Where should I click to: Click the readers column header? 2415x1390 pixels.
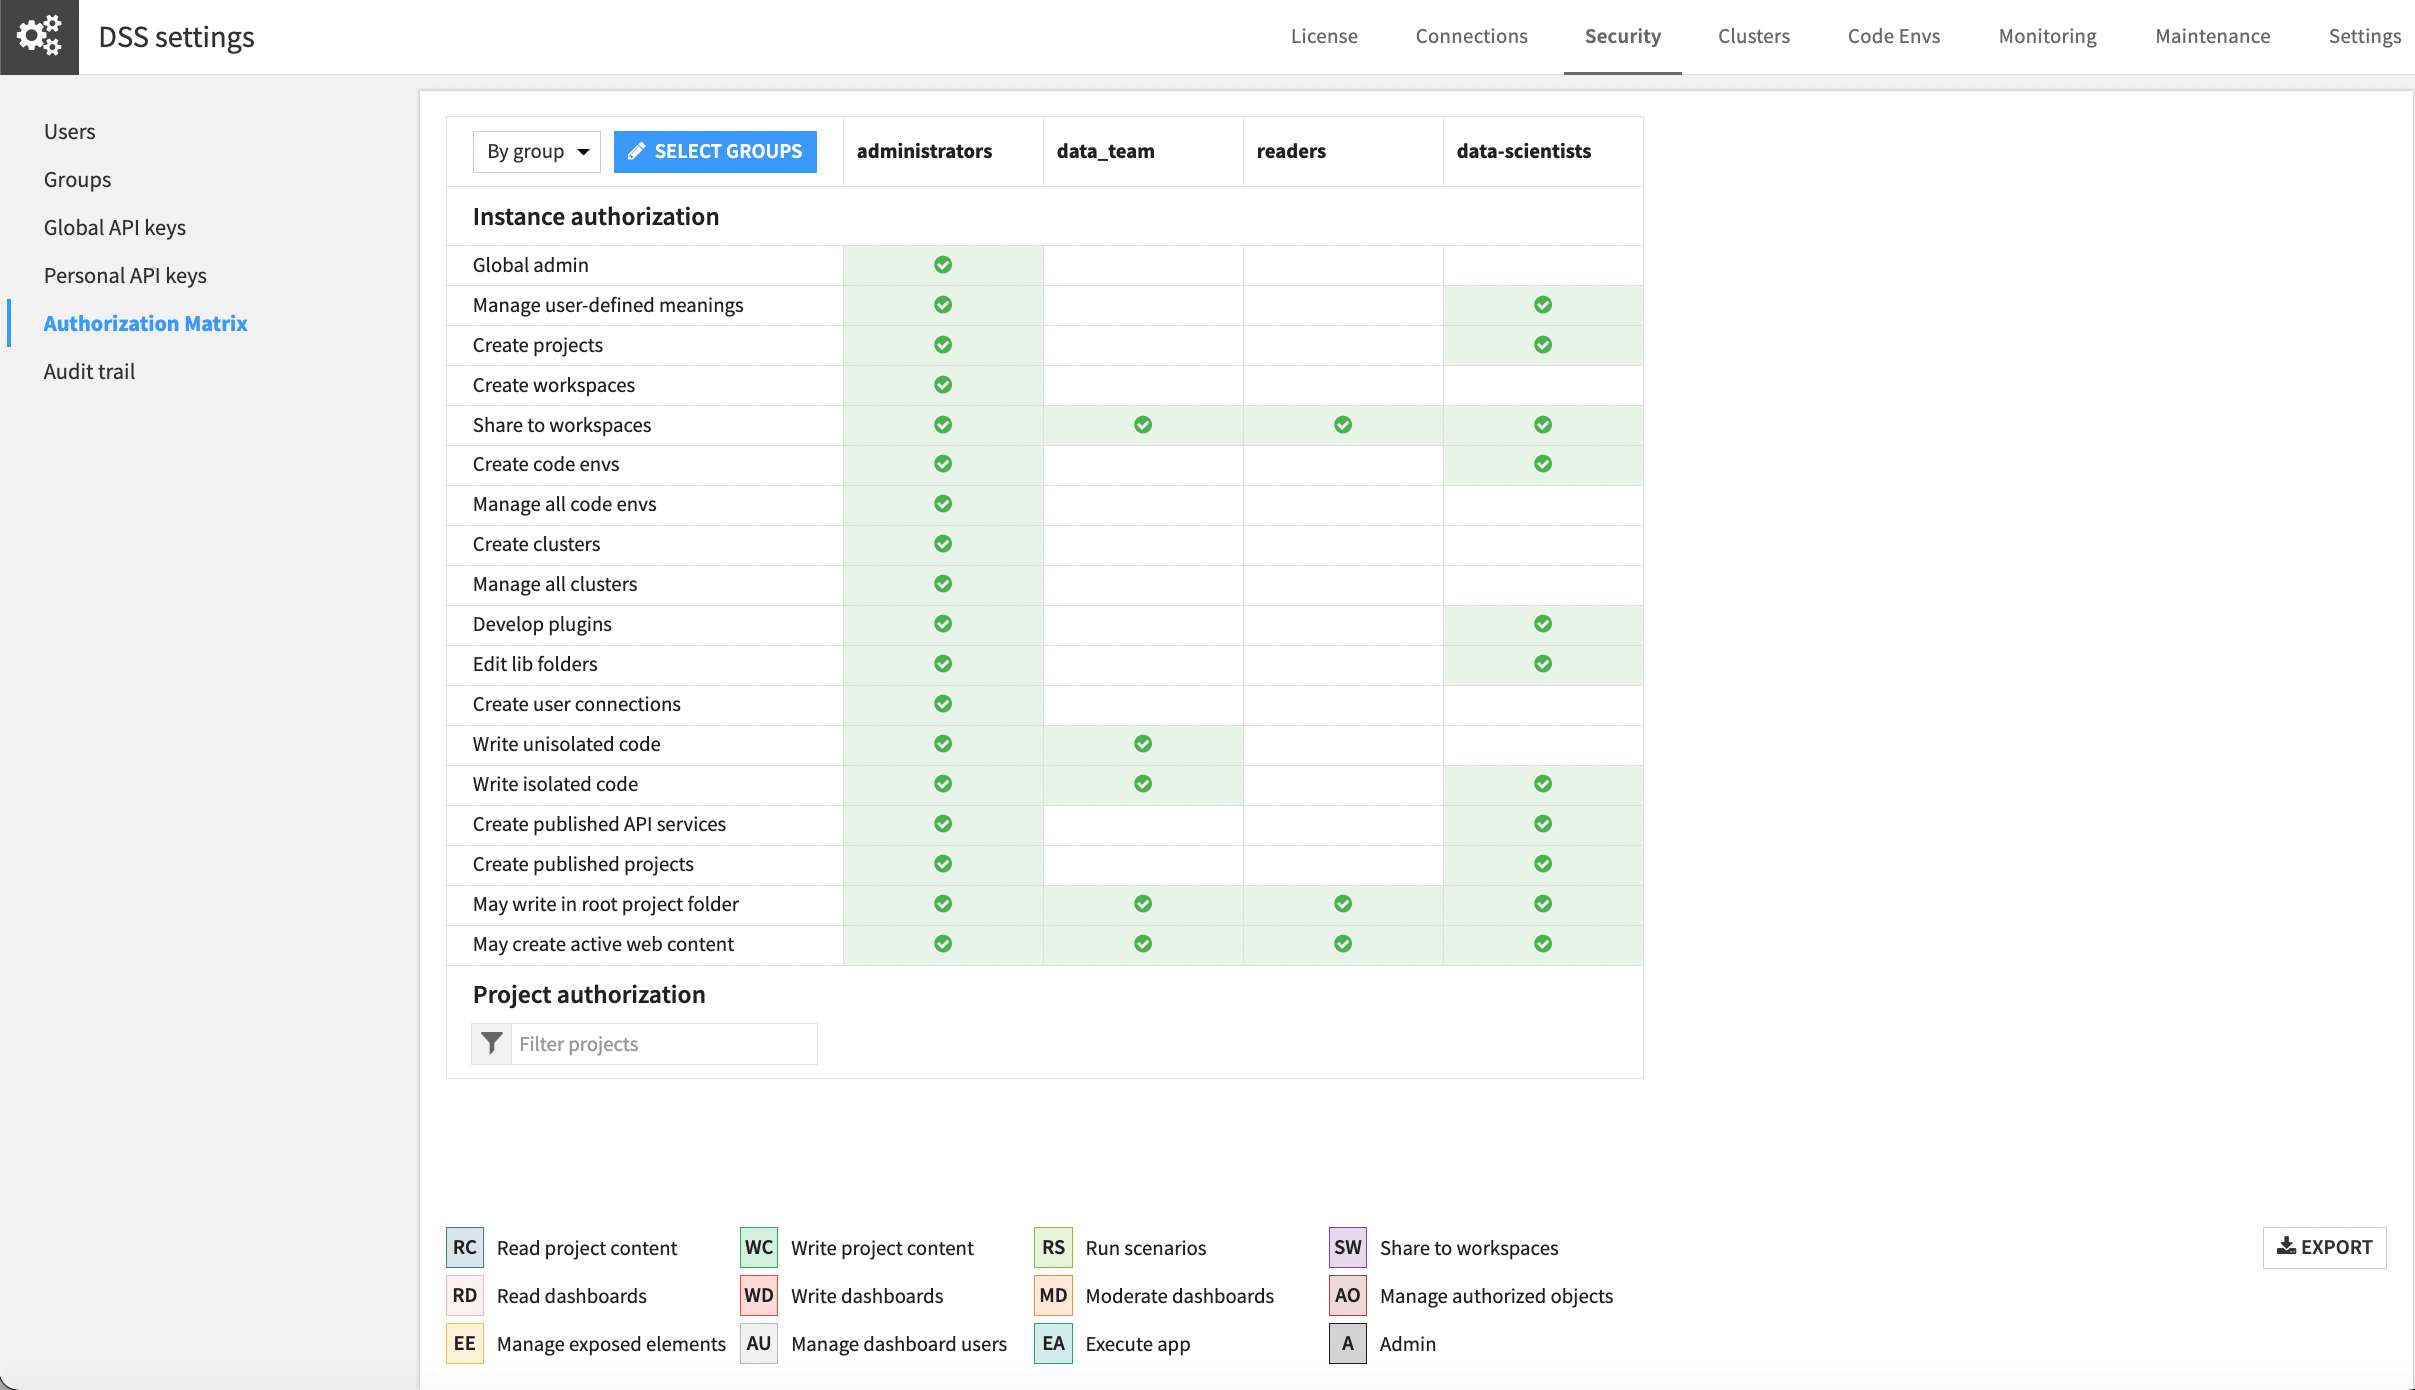point(1291,151)
